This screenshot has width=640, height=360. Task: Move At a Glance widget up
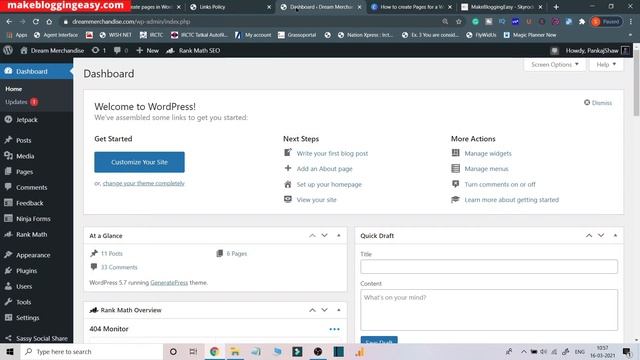312,236
